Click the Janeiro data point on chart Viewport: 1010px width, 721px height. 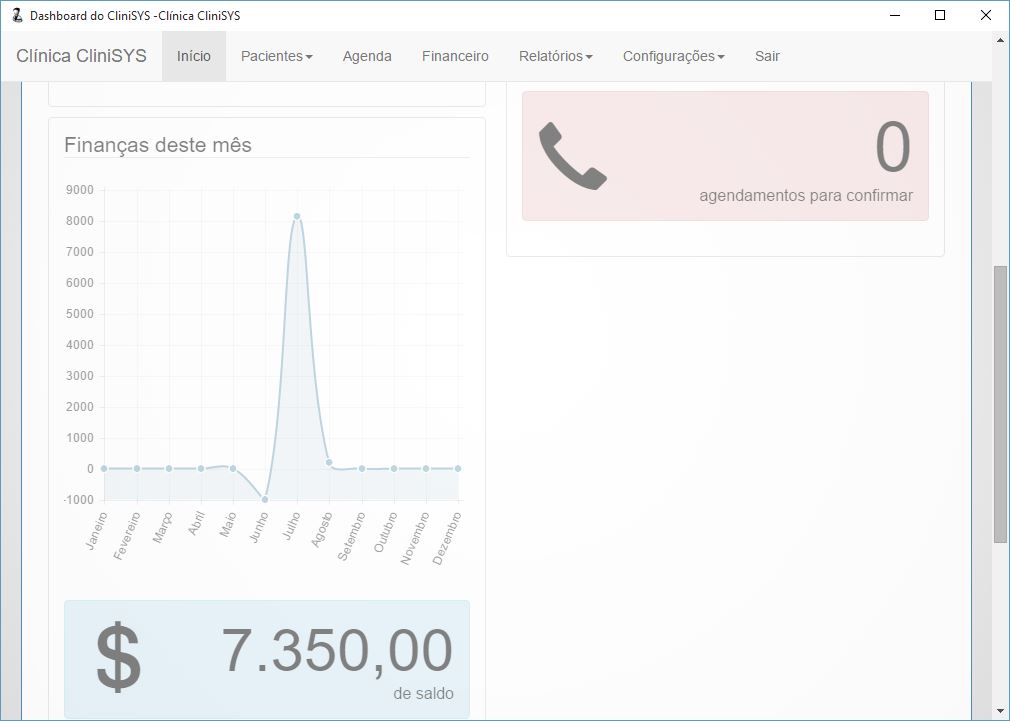104,468
